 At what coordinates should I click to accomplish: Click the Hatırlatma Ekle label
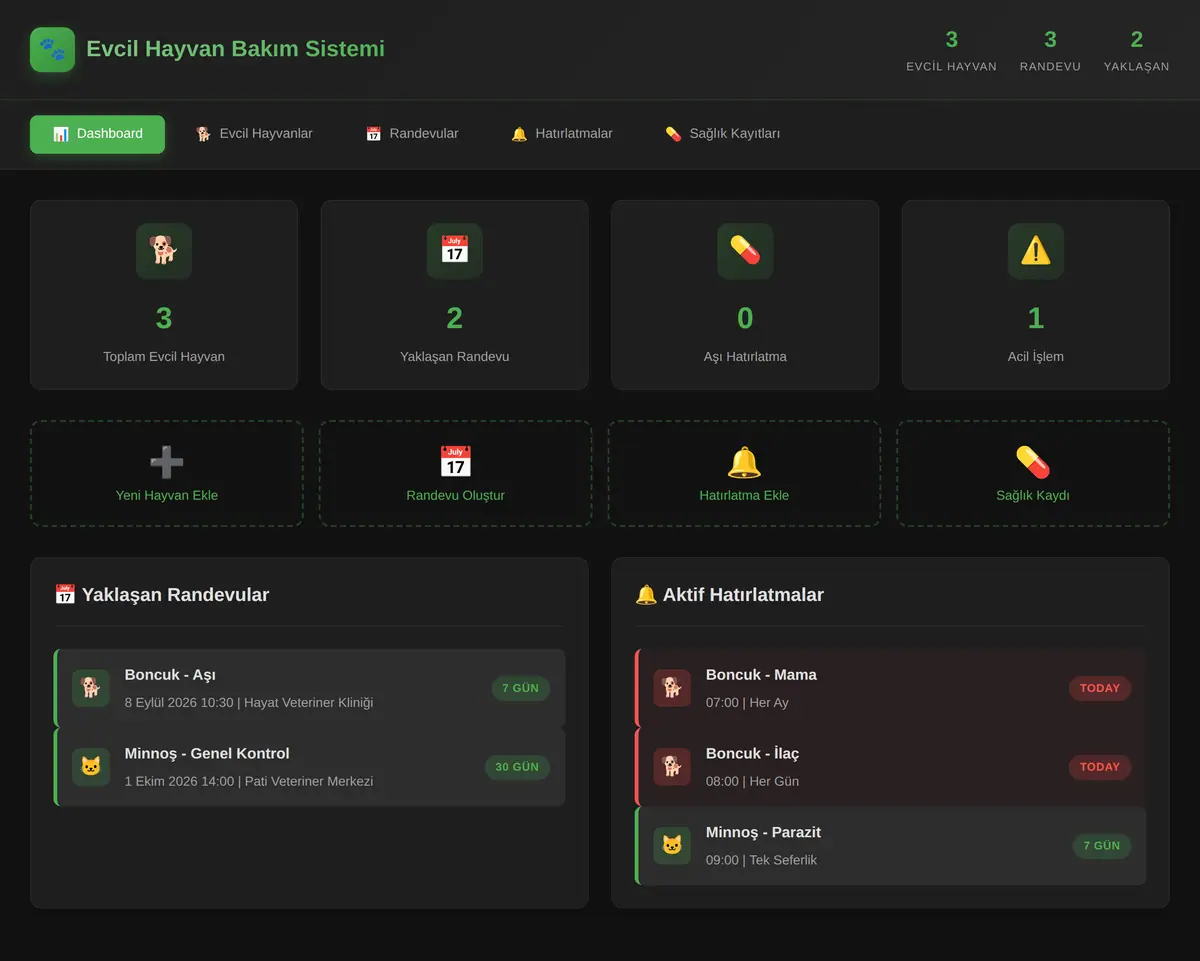(x=744, y=495)
